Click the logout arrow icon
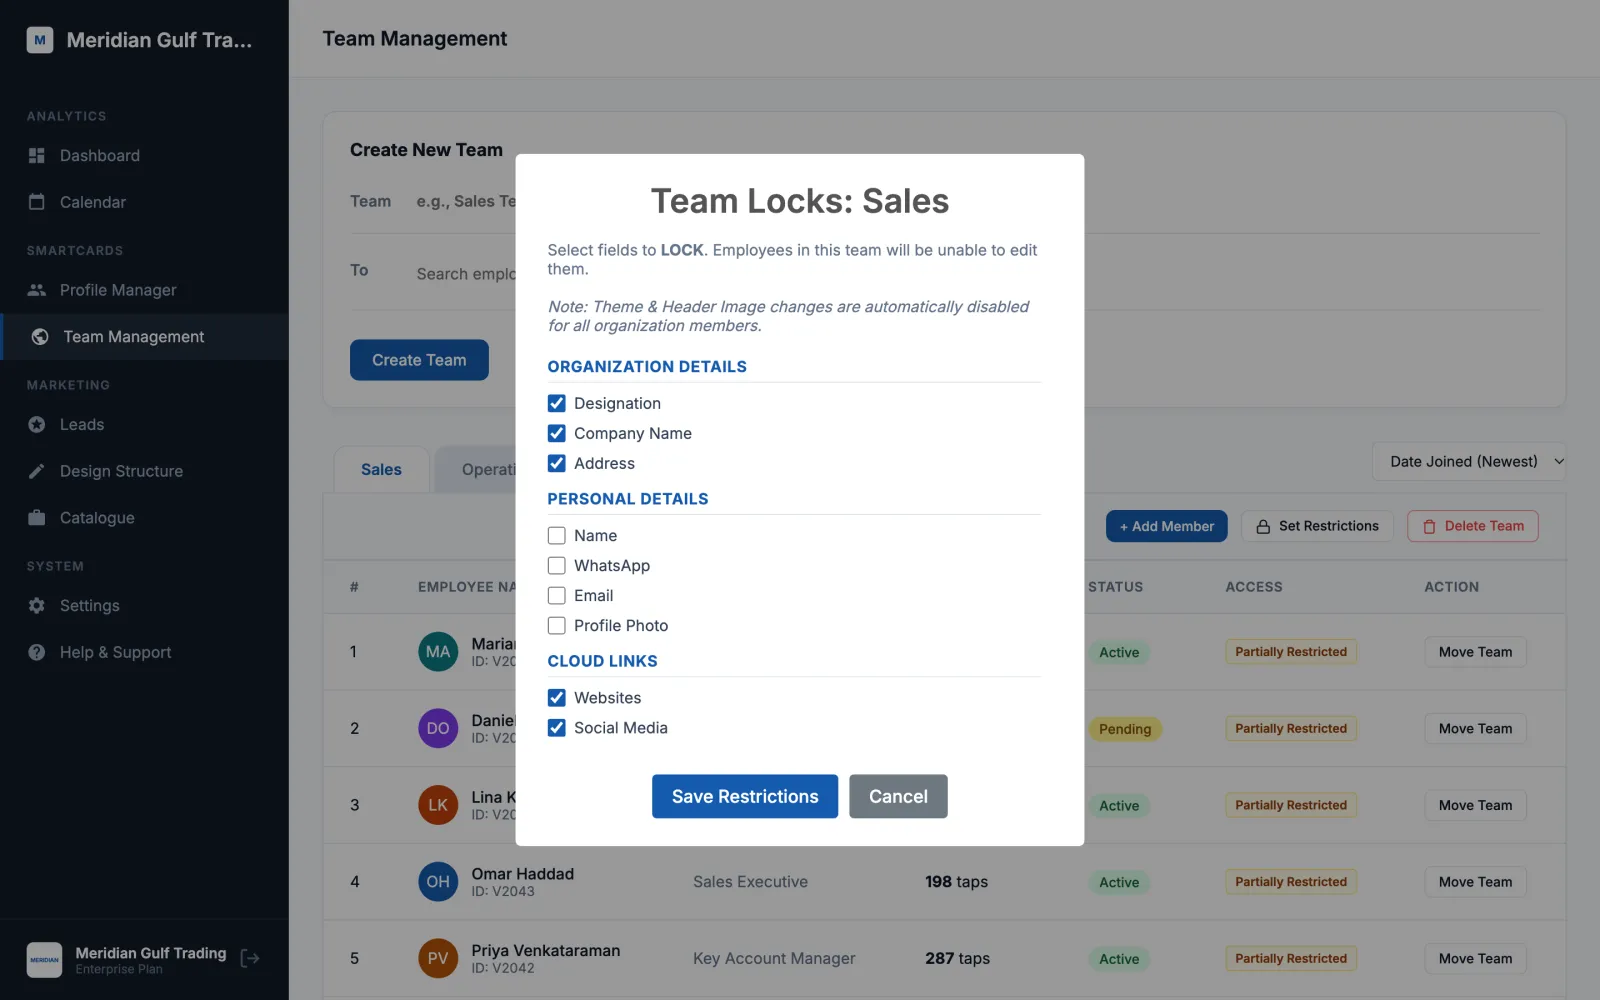Image resolution: width=1600 pixels, height=1000 pixels. [250, 958]
